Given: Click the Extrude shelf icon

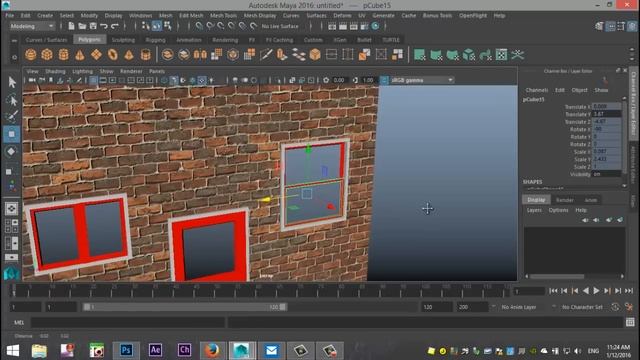Looking at the screenshot, I should (282, 54).
